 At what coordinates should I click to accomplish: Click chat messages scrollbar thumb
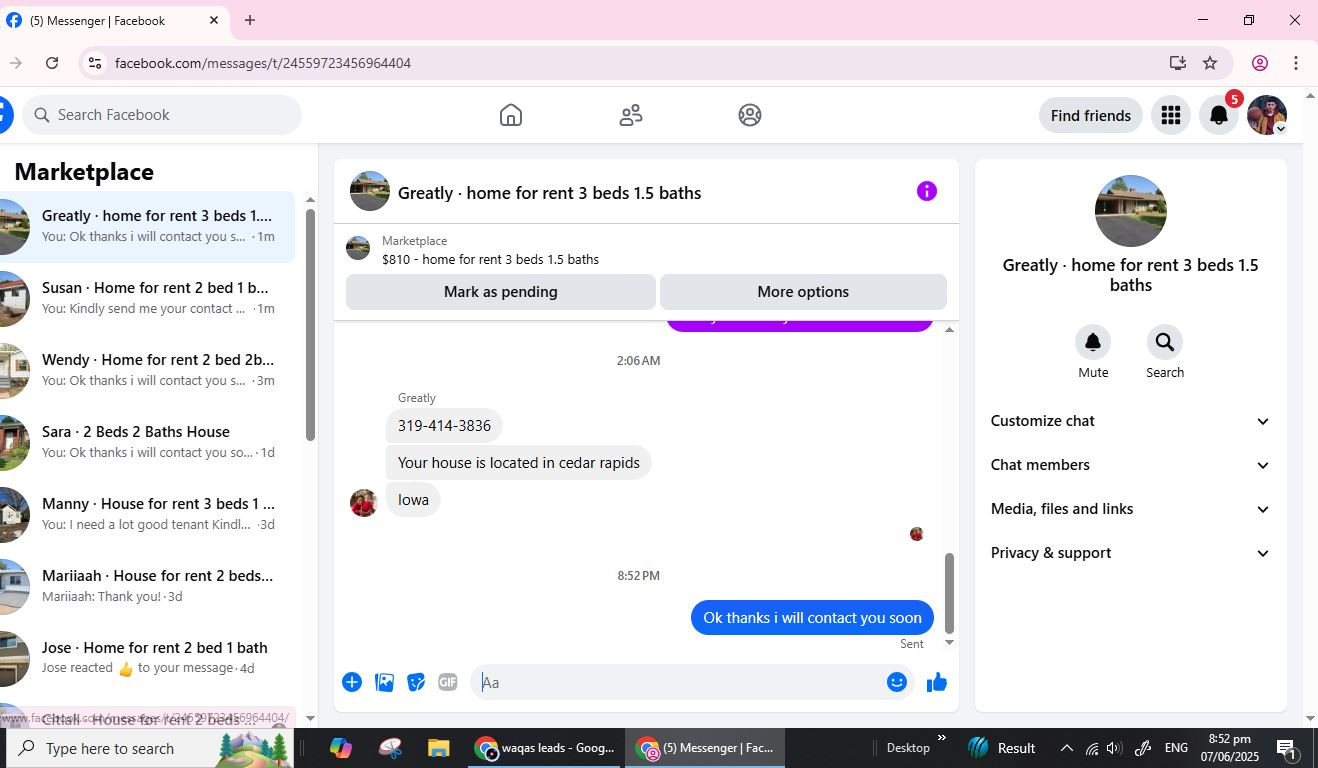coord(949,593)
